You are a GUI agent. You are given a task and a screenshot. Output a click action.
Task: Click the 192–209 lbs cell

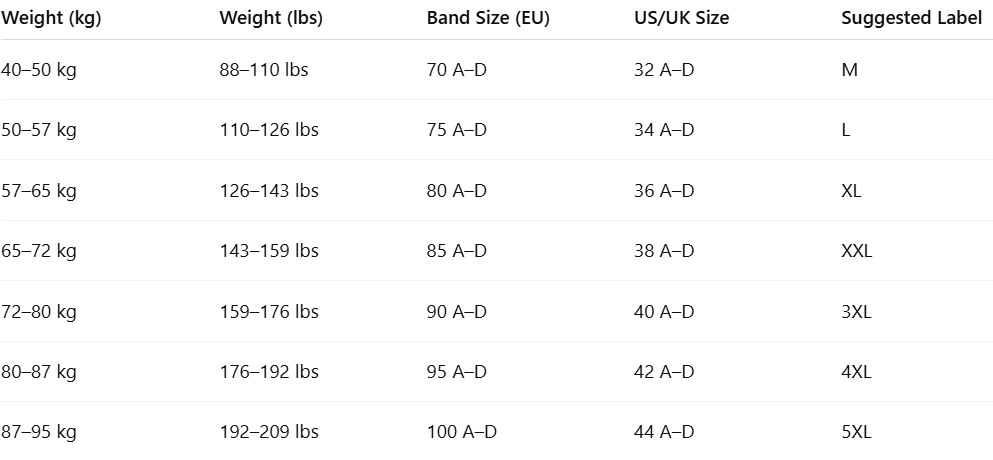pyautogui.click(x=269, y=432)
